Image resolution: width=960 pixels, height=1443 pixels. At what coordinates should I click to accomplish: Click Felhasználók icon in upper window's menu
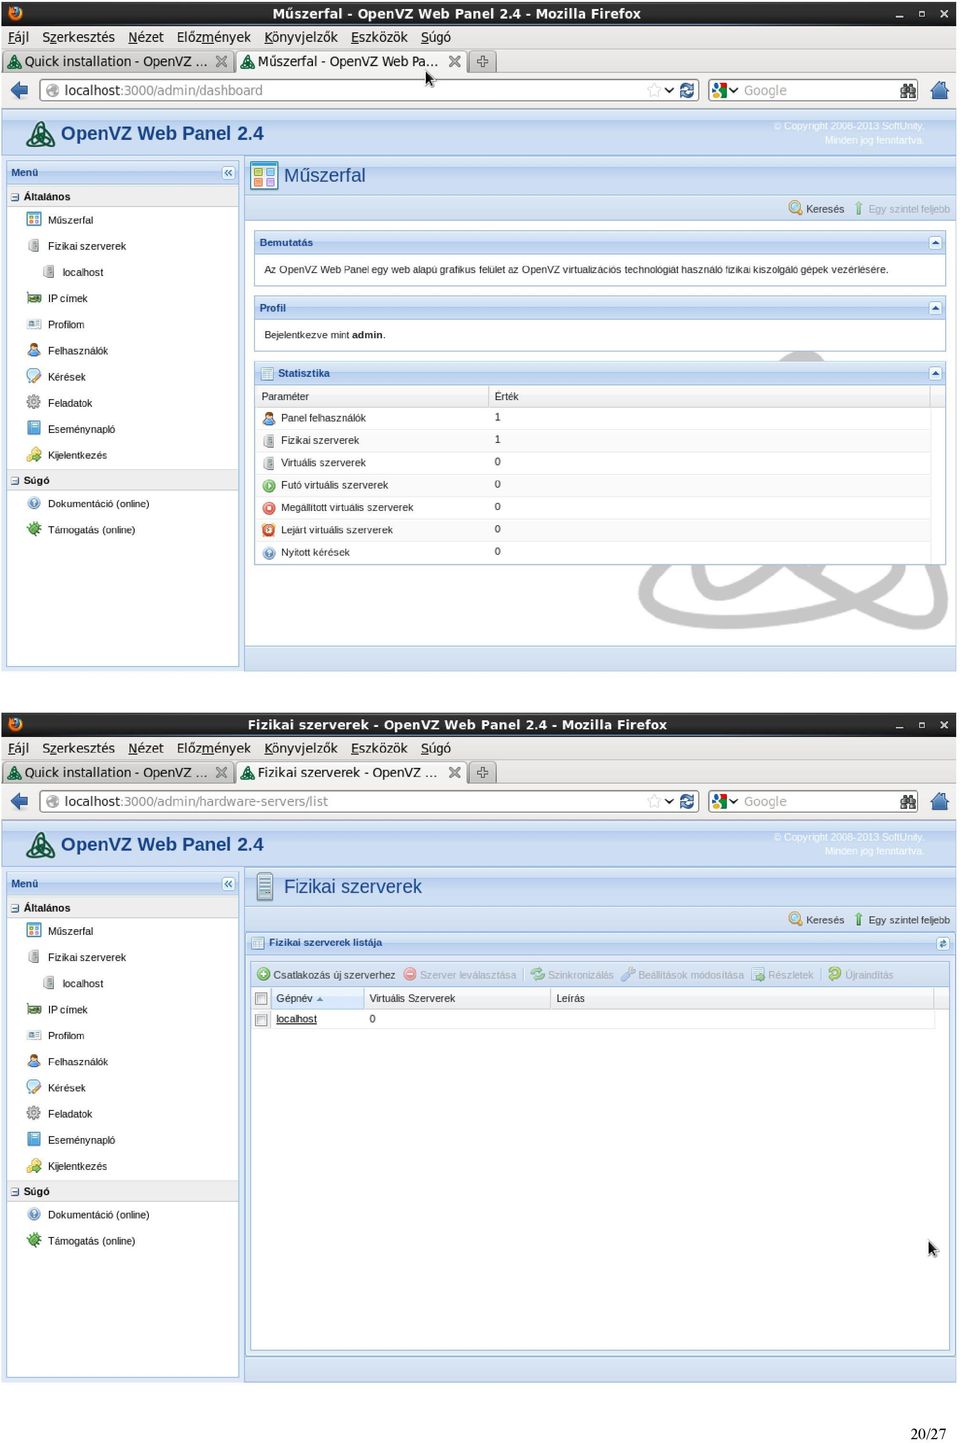tap(34, 350)
